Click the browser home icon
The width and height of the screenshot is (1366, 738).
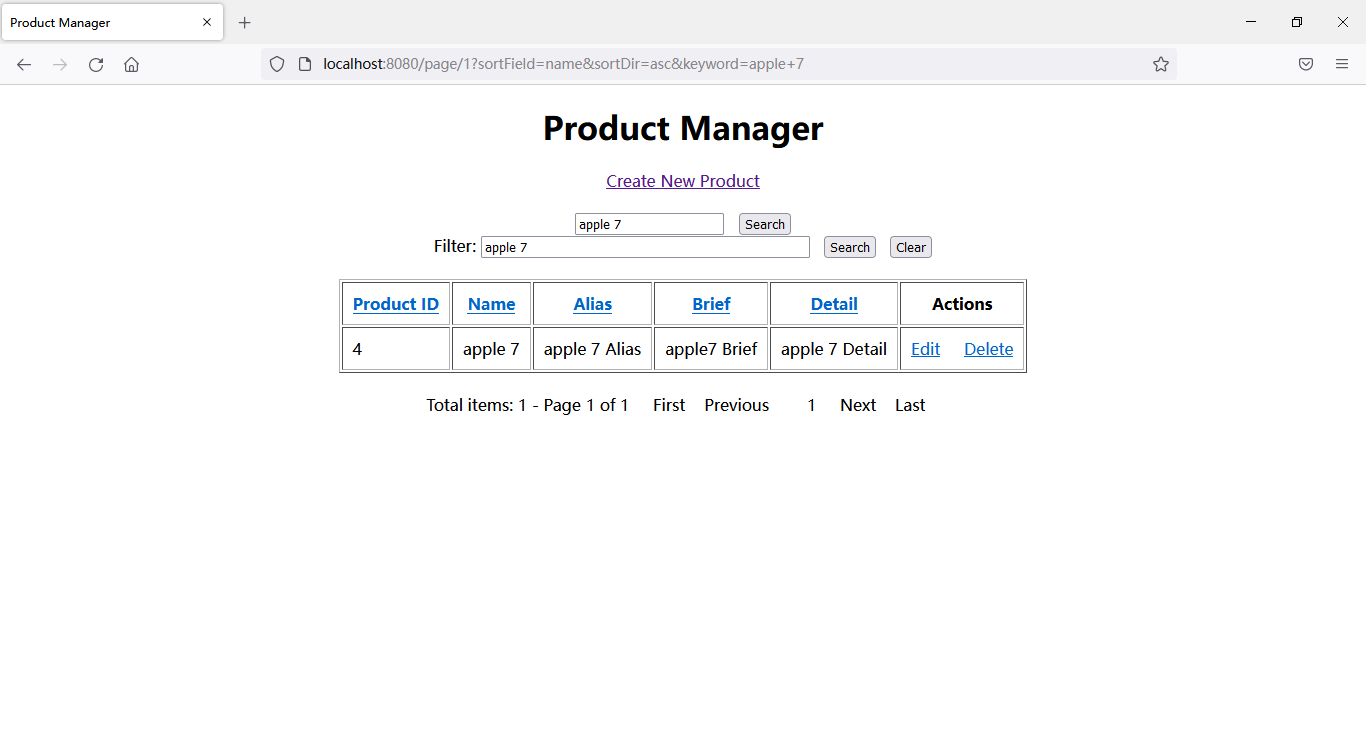[131, 64]
